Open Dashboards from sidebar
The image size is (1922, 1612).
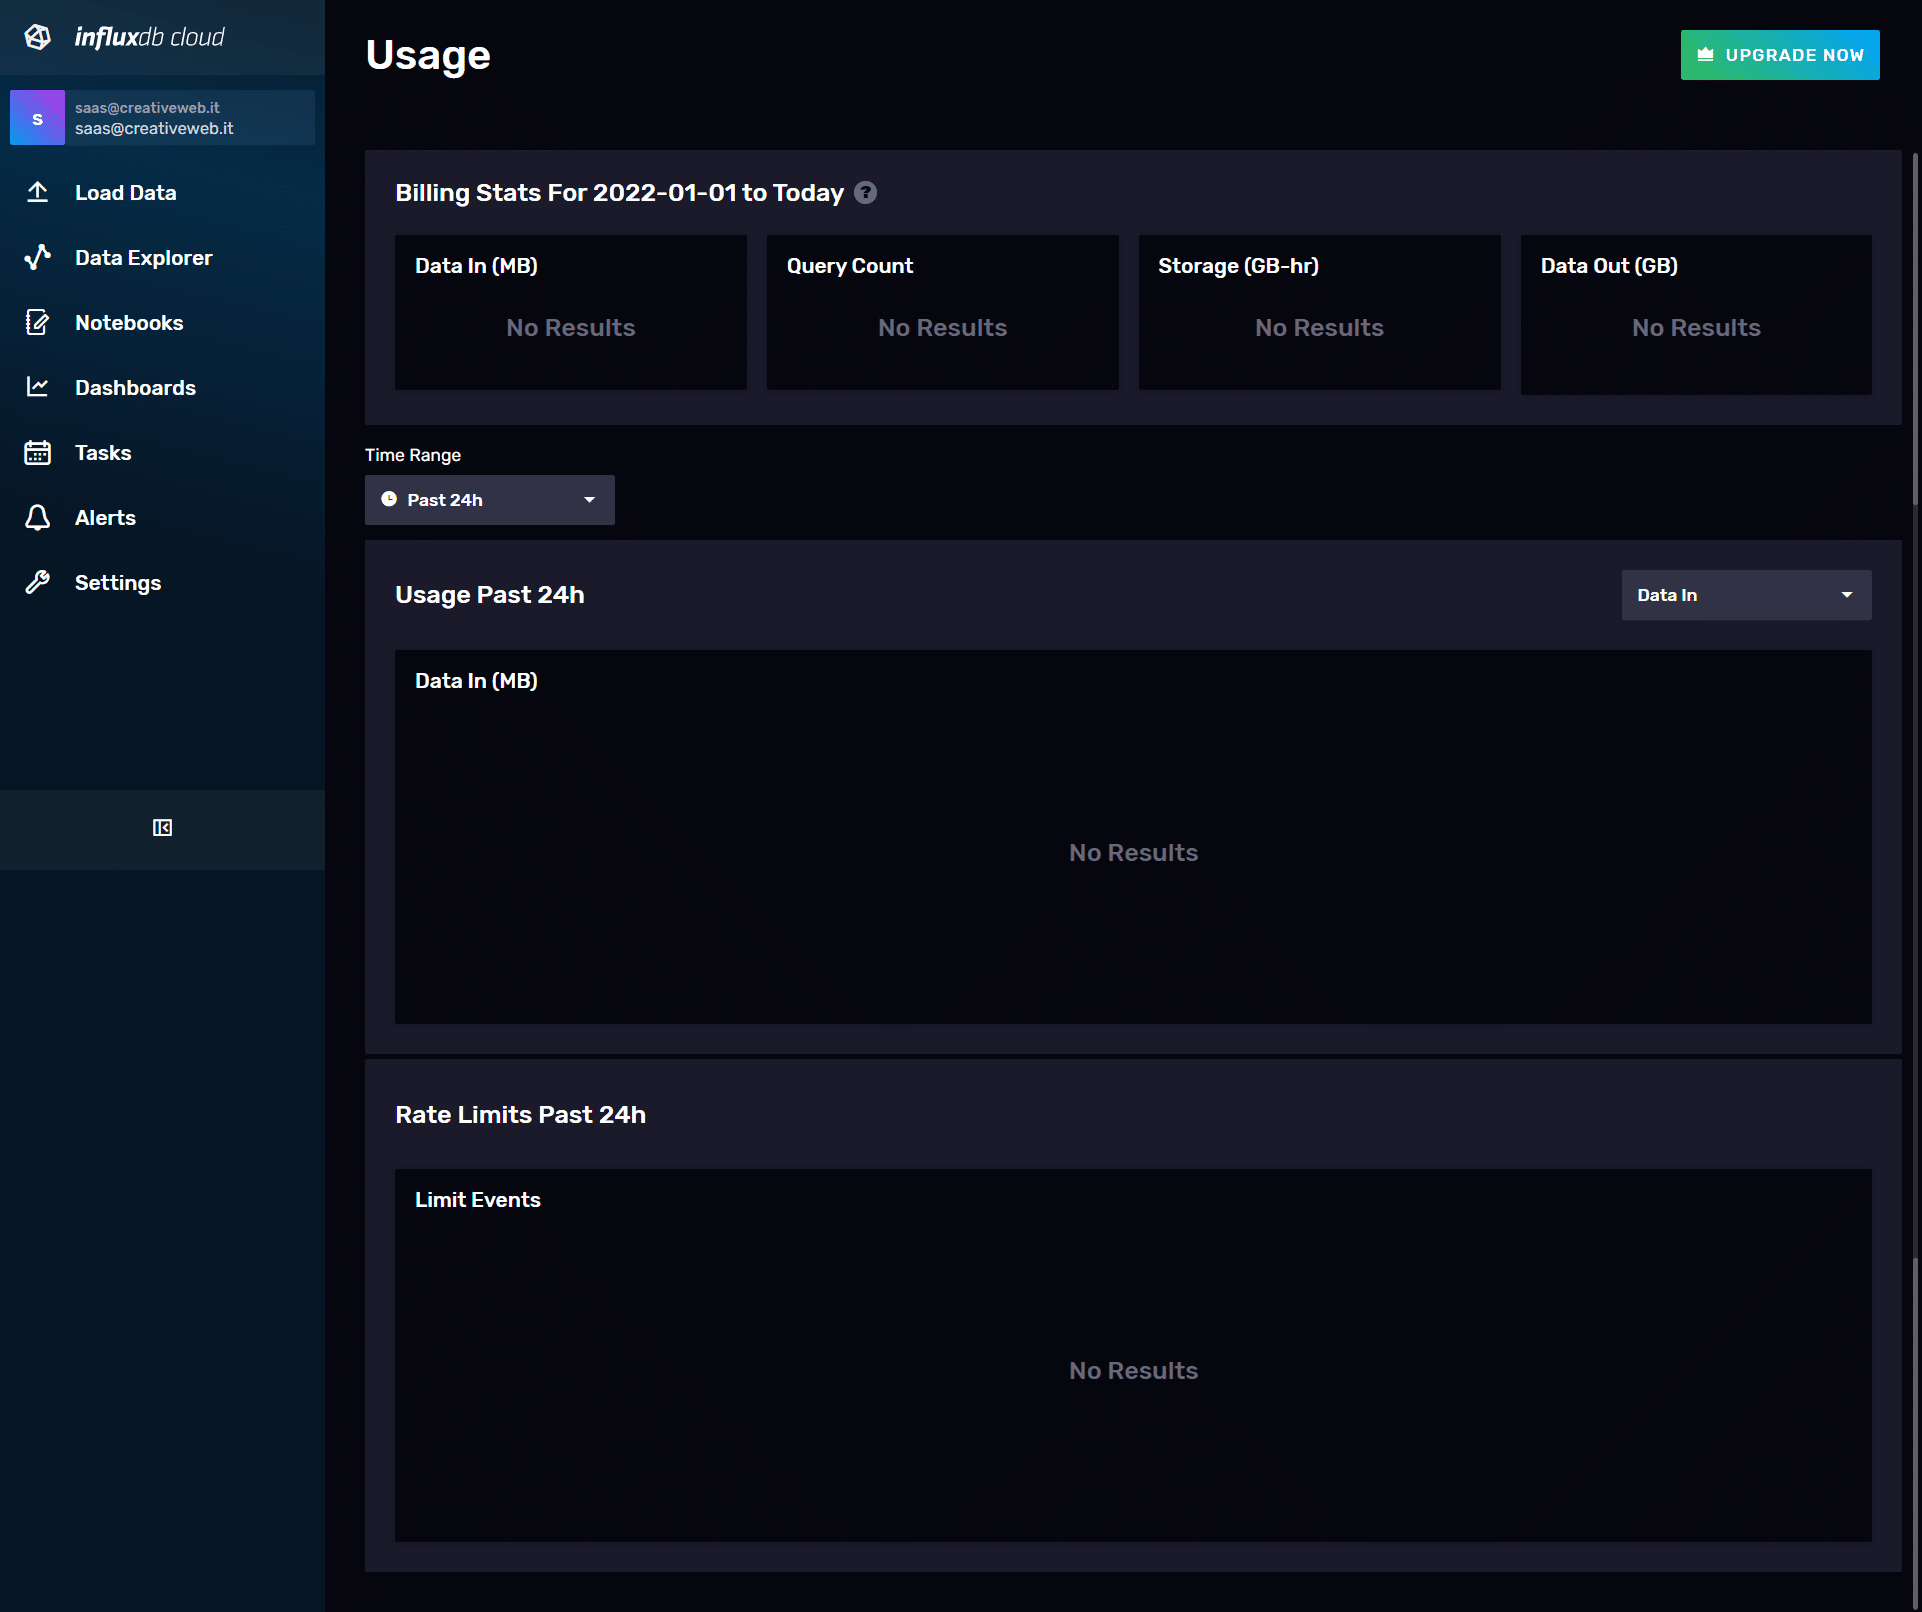click(134, 387)
